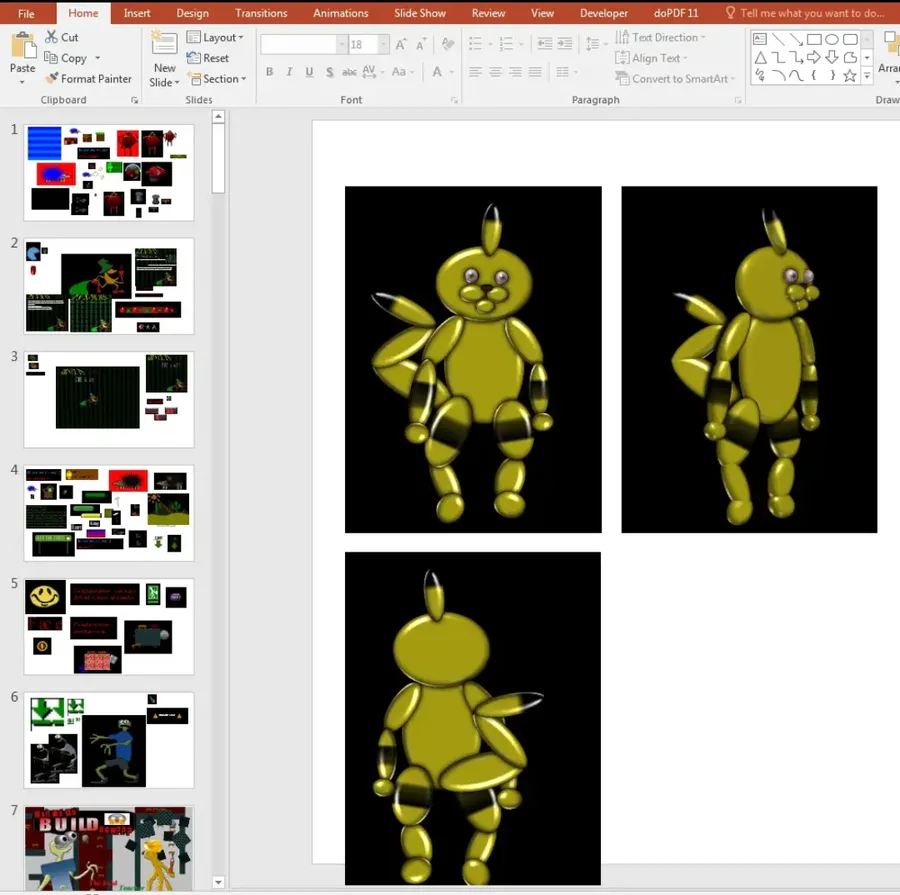The height and width of the screenshot is (895, 900).
Task: Toggle Strikethrough formatting
Action: [x=349, y=72]
